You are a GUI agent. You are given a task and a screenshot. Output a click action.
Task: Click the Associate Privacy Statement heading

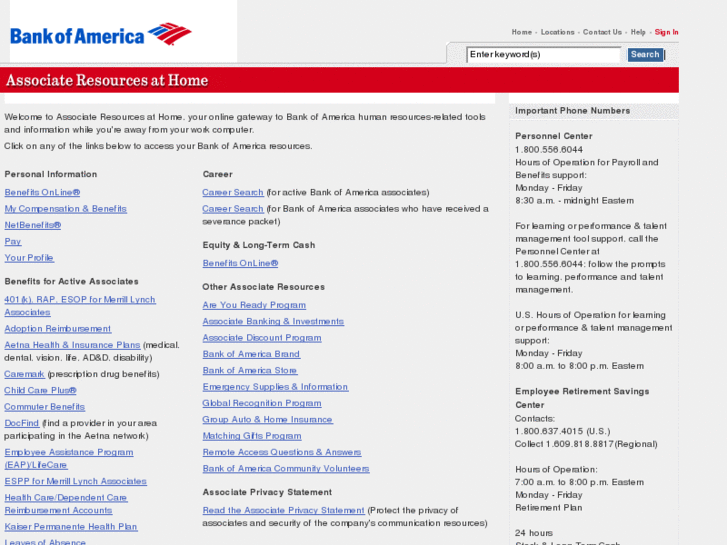pos(267,492)
